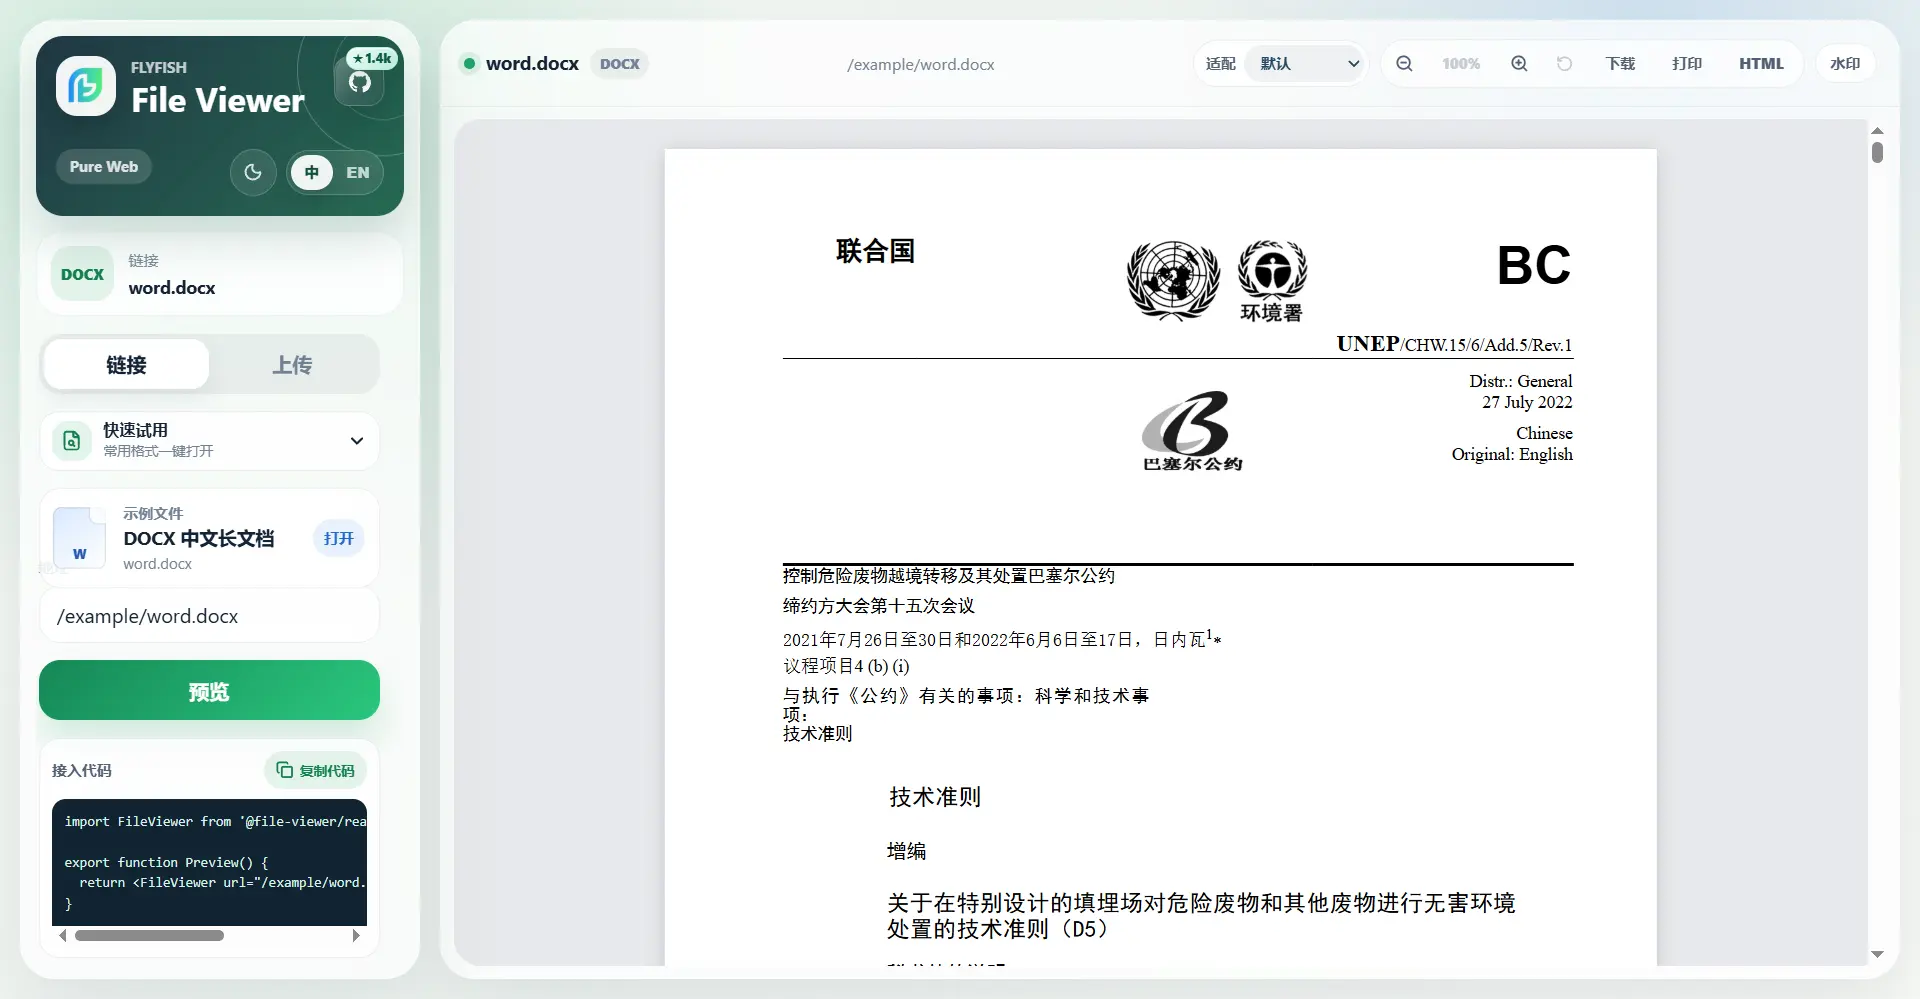This screenshot has height=999, width=1920.
Task: Click 打印 in the toolbar
Action: click(1687, 63)
